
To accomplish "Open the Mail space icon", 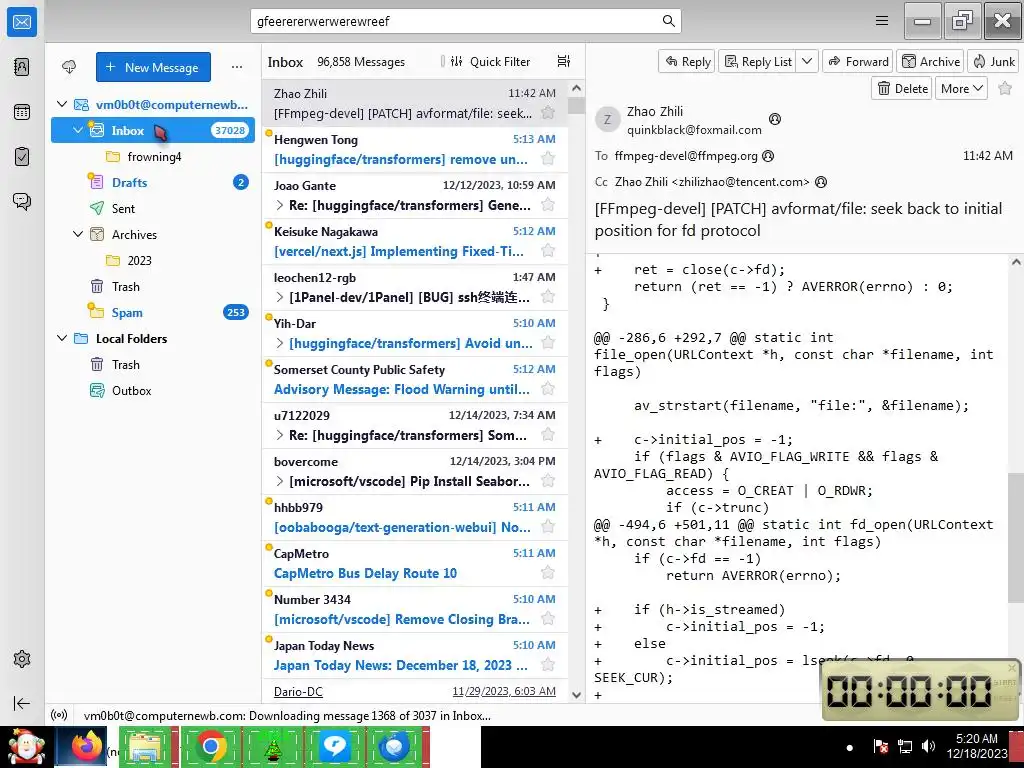I will pos(22,22).
